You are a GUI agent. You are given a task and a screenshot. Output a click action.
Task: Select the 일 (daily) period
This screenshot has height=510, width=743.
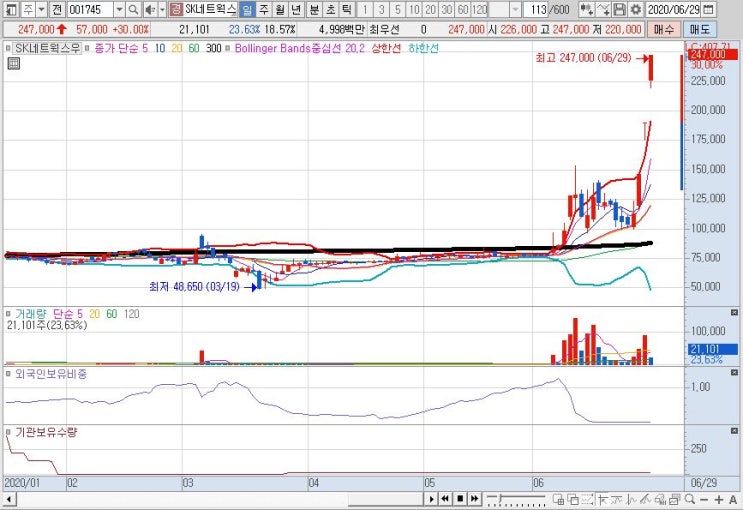pyautogui.click(x=247, y=9)
